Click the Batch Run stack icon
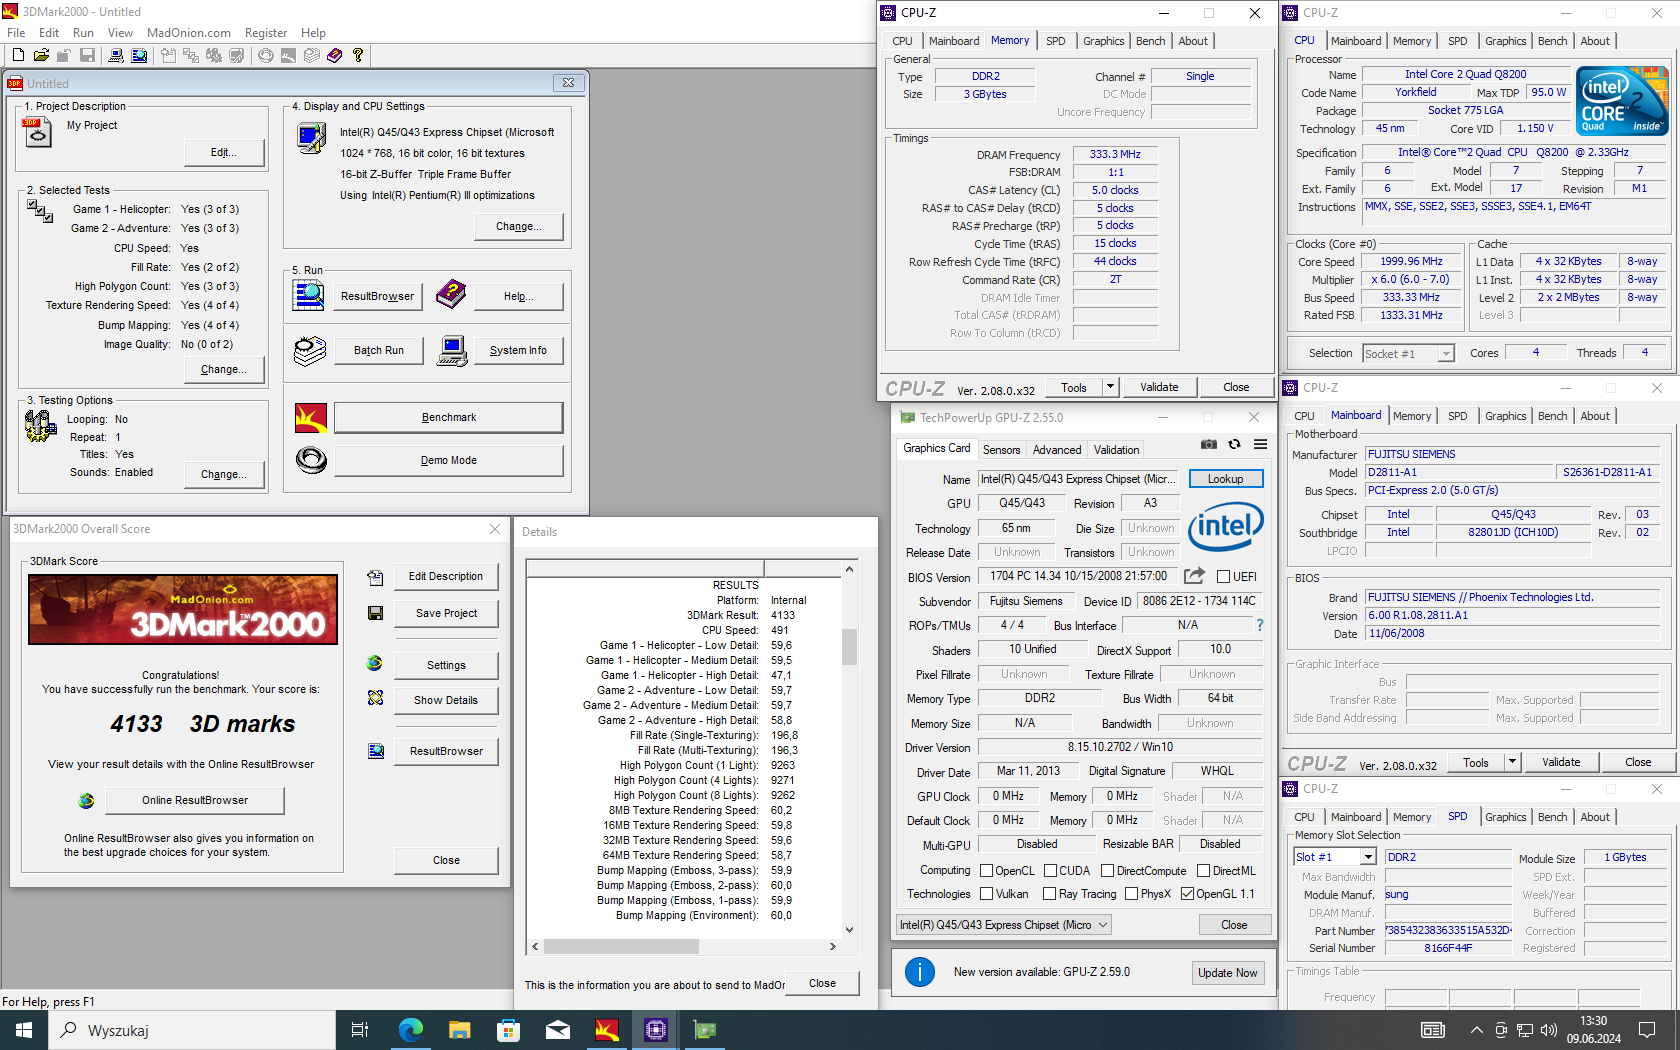Image resolution: width=1680 pixels, height=1050 pixels. click(x=310, y=350)
